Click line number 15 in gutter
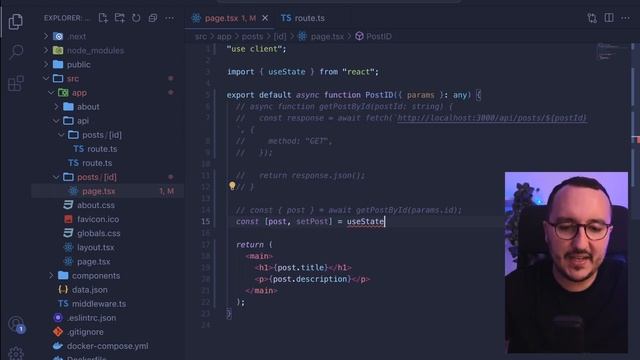Screen dimensions: 640x360 tap(206, 222)
